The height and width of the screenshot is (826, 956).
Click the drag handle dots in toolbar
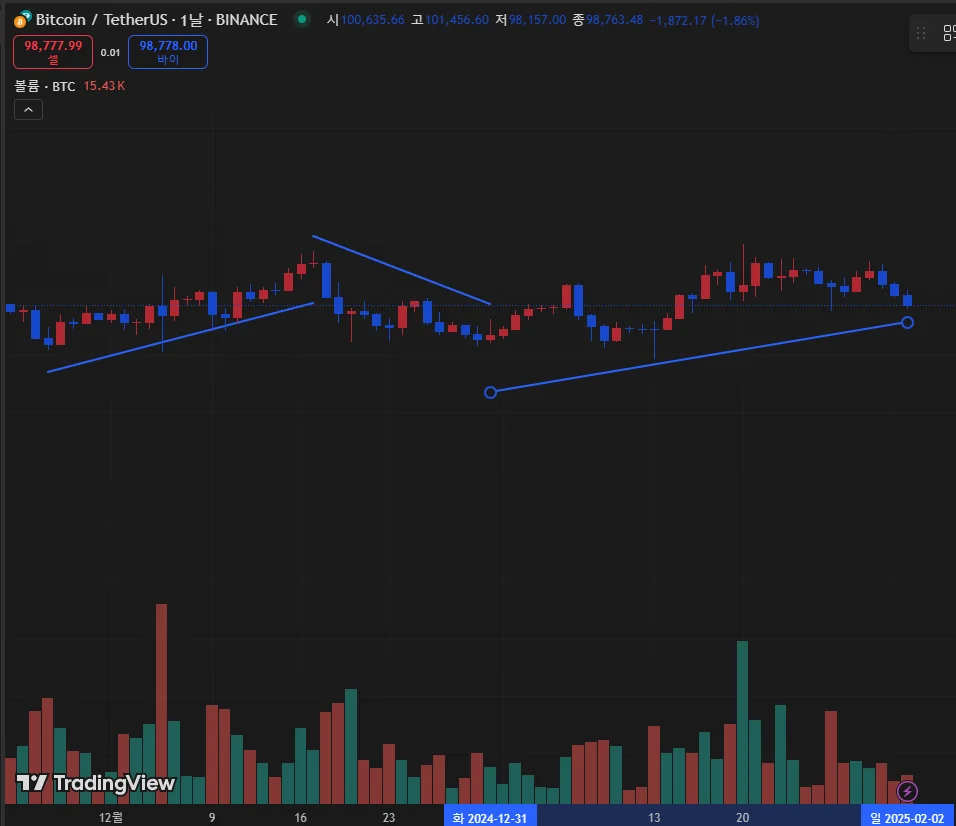point(921,33)
